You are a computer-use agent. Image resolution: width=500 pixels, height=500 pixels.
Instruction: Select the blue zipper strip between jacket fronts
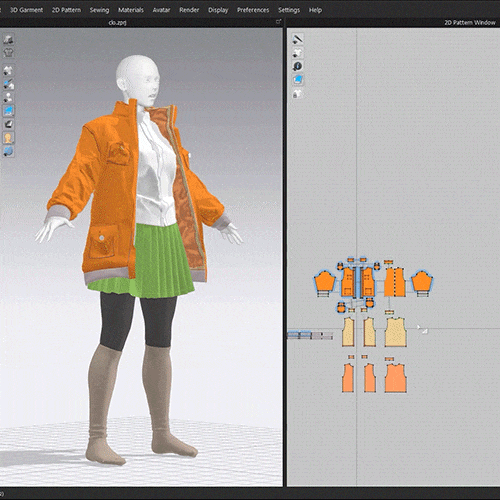pyautogui.click(x=358, y=281)
